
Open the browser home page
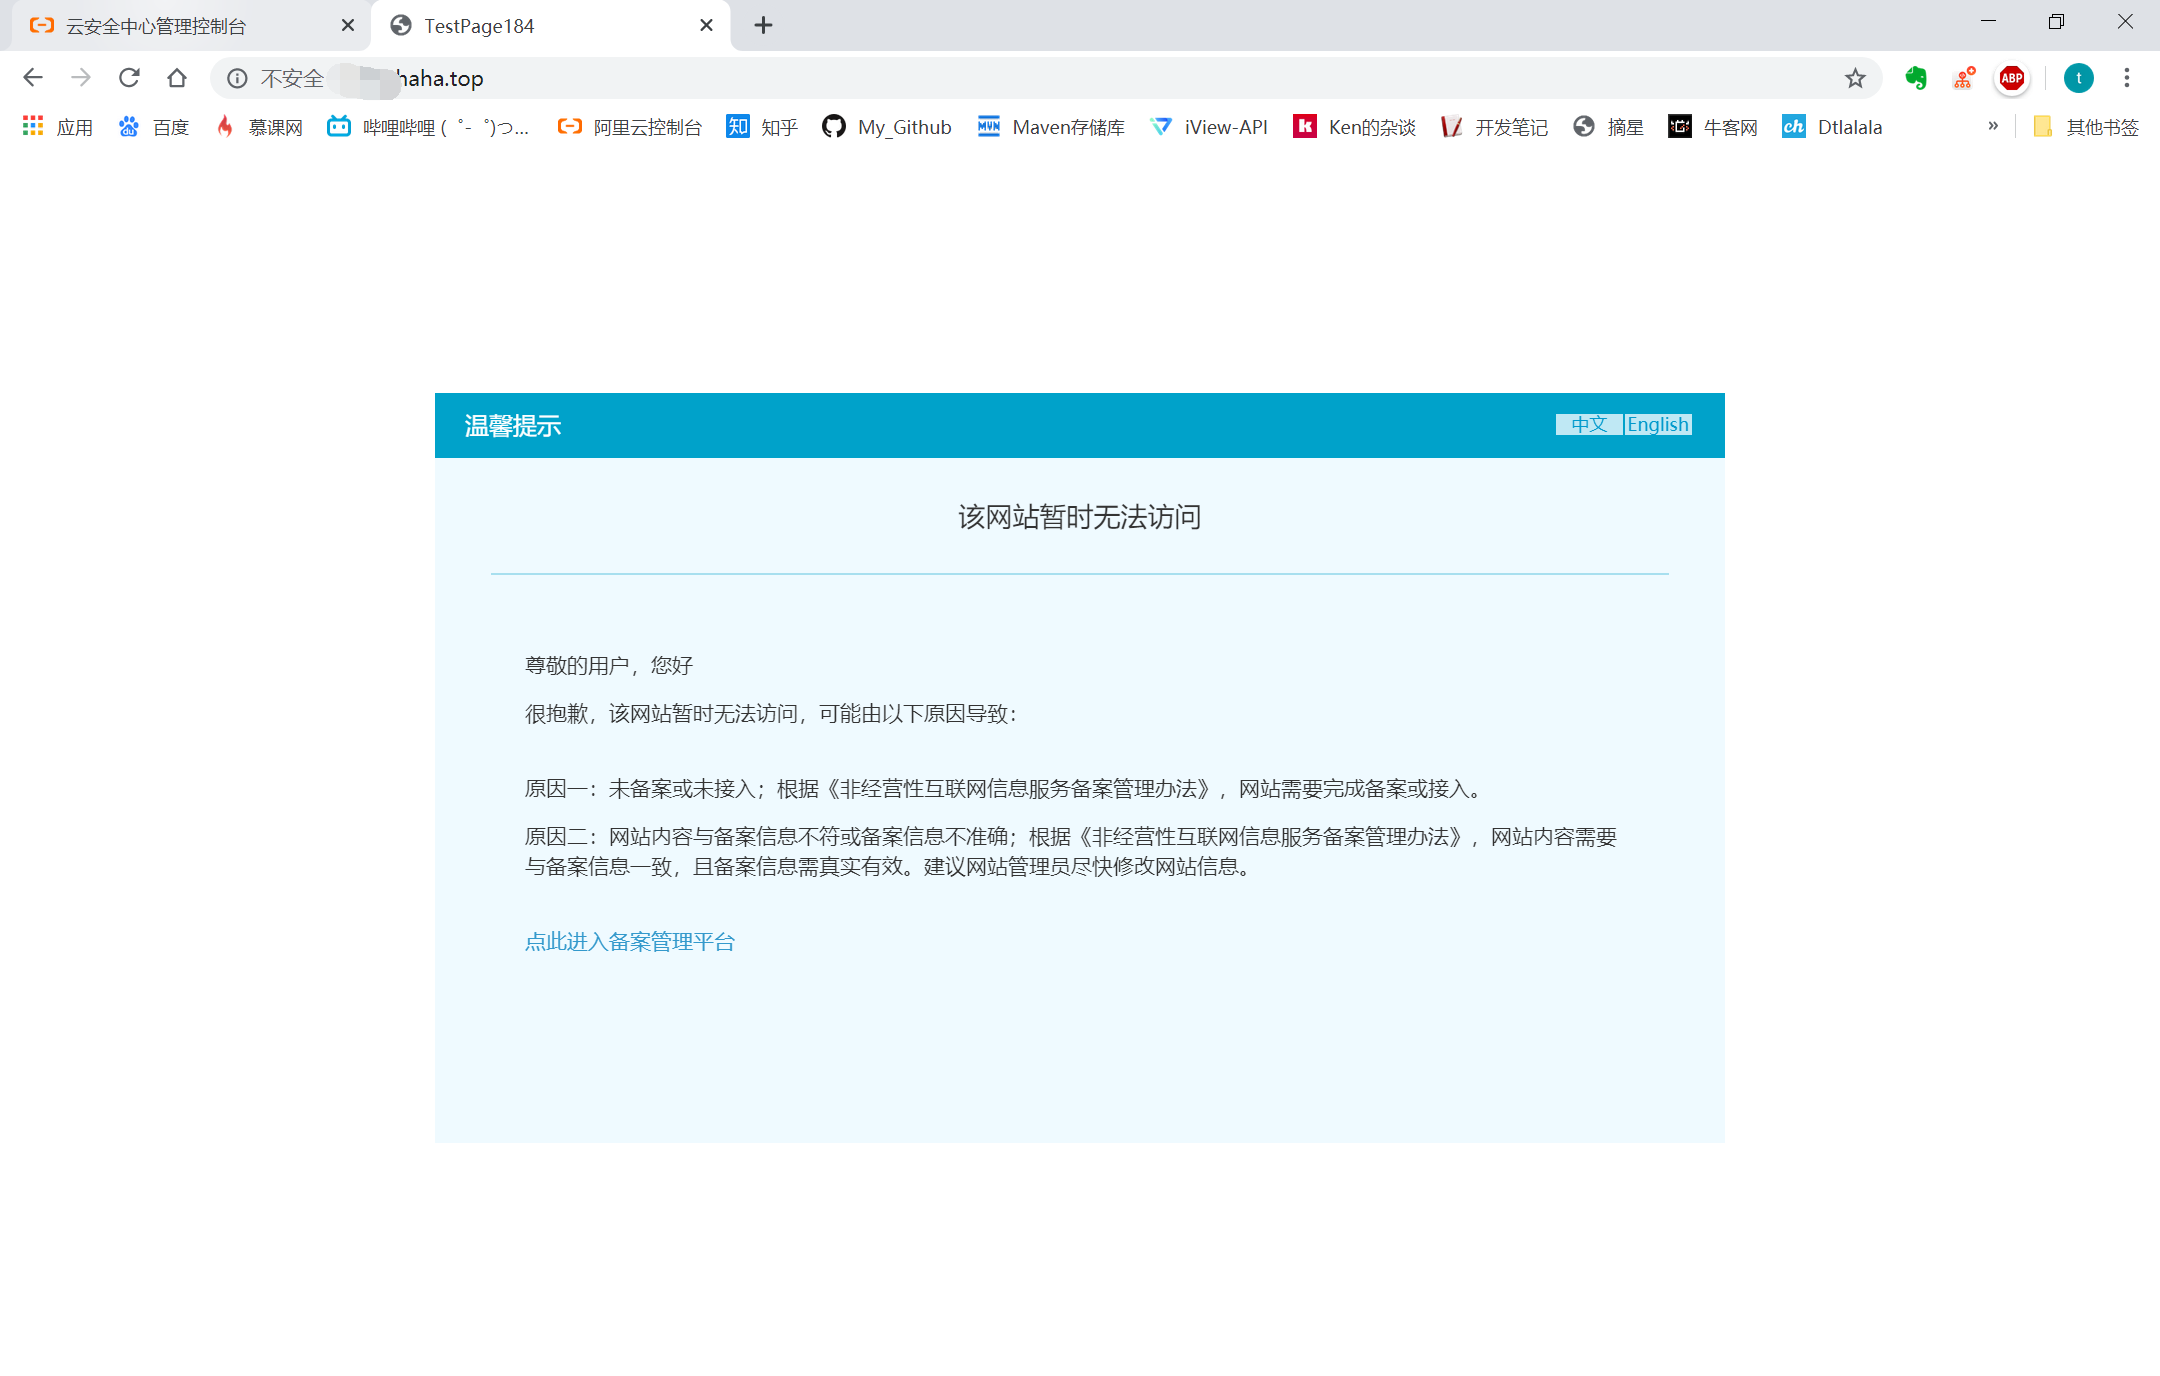pyautogui.click(x=176, y=77)
